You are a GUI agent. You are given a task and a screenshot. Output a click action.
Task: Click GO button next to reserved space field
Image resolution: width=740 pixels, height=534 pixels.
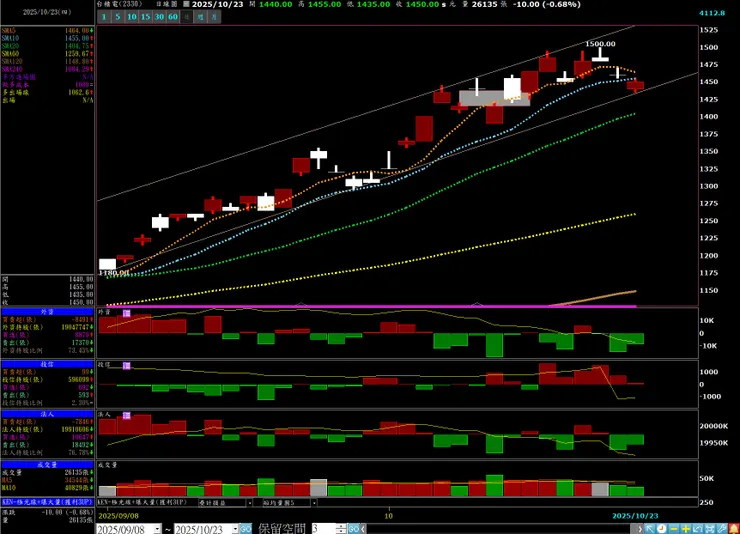(x=354, y=529)
